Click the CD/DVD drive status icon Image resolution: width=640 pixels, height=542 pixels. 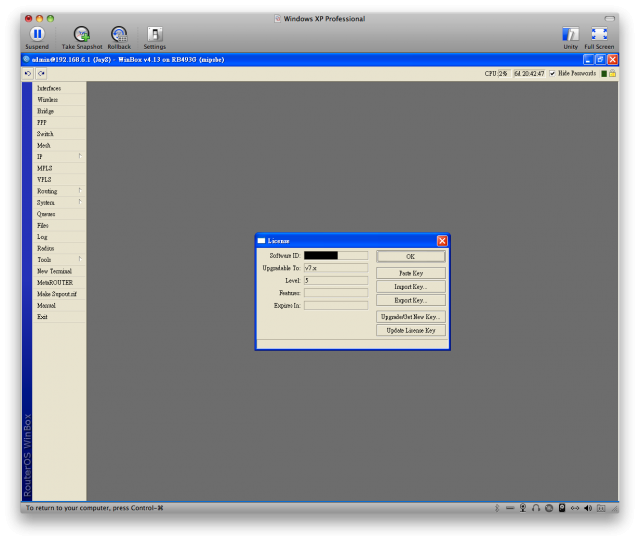point(549,508)
